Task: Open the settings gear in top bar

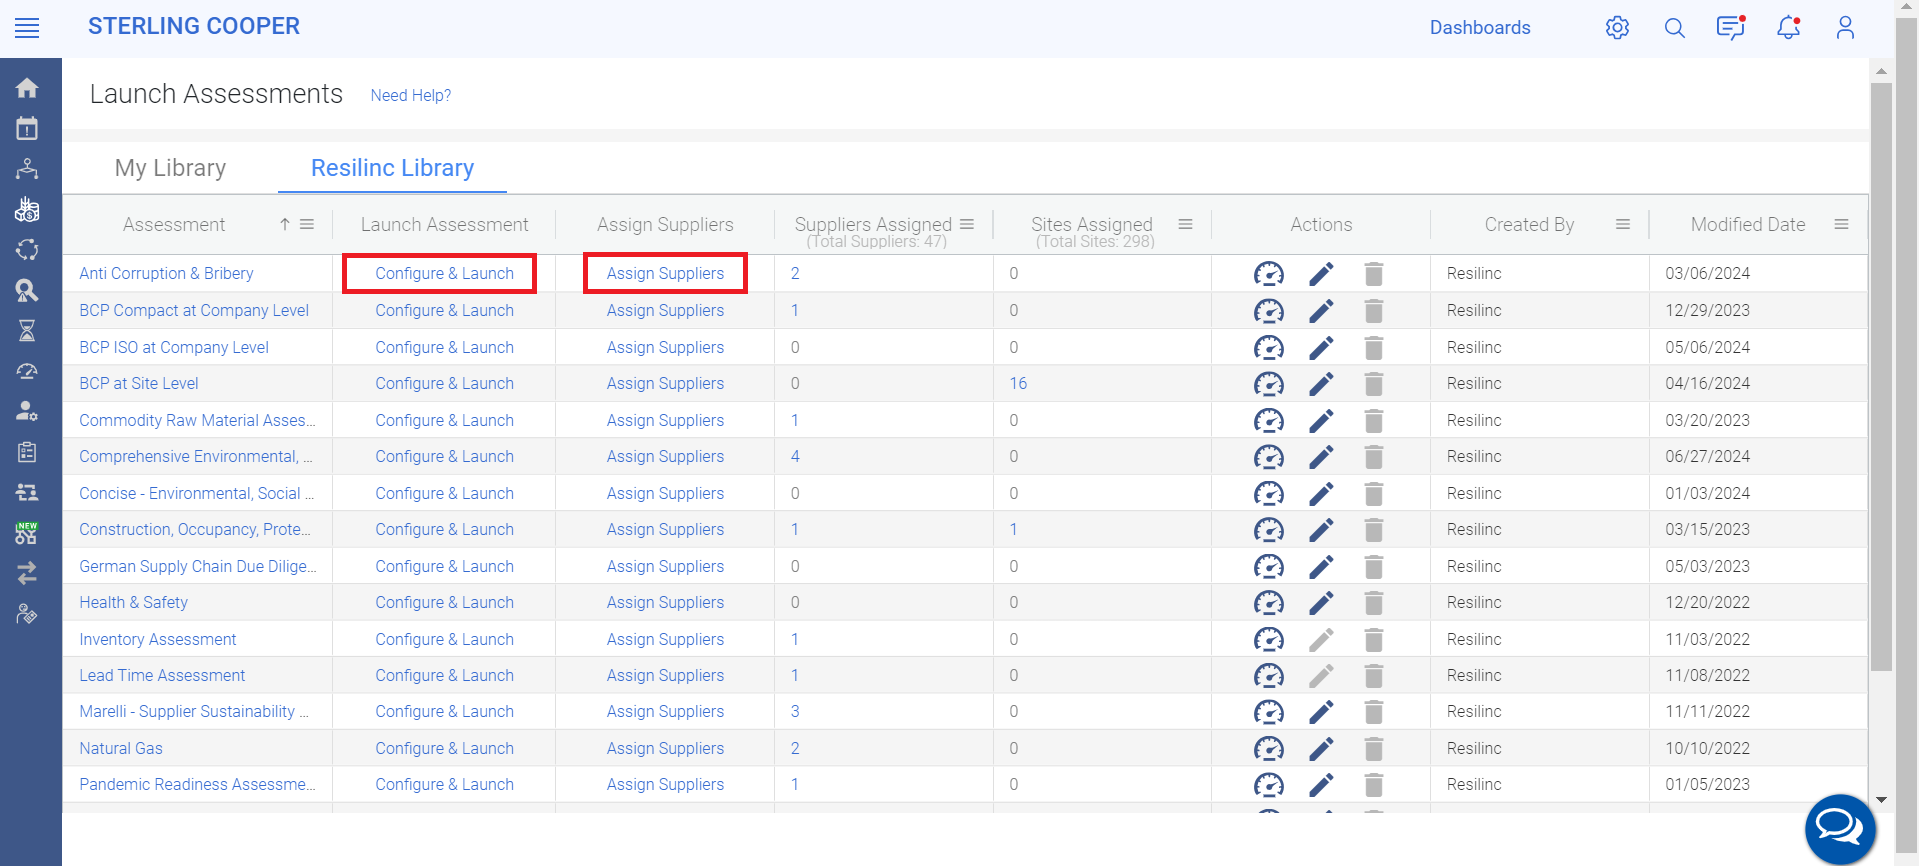Action: [1617, 28]
